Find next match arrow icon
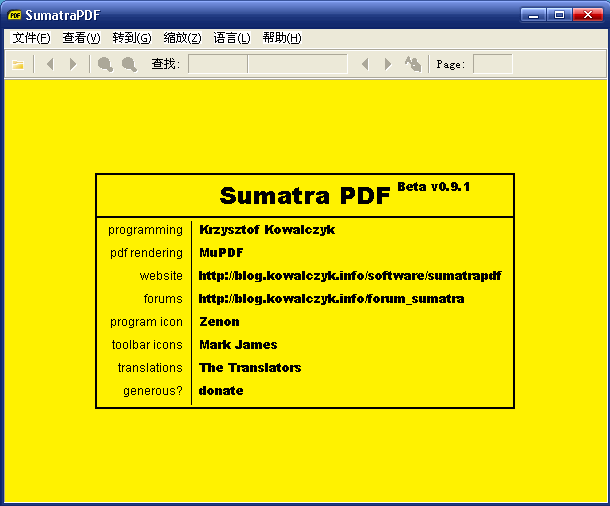This screenshot has width=610, height=506. [387, 64]
